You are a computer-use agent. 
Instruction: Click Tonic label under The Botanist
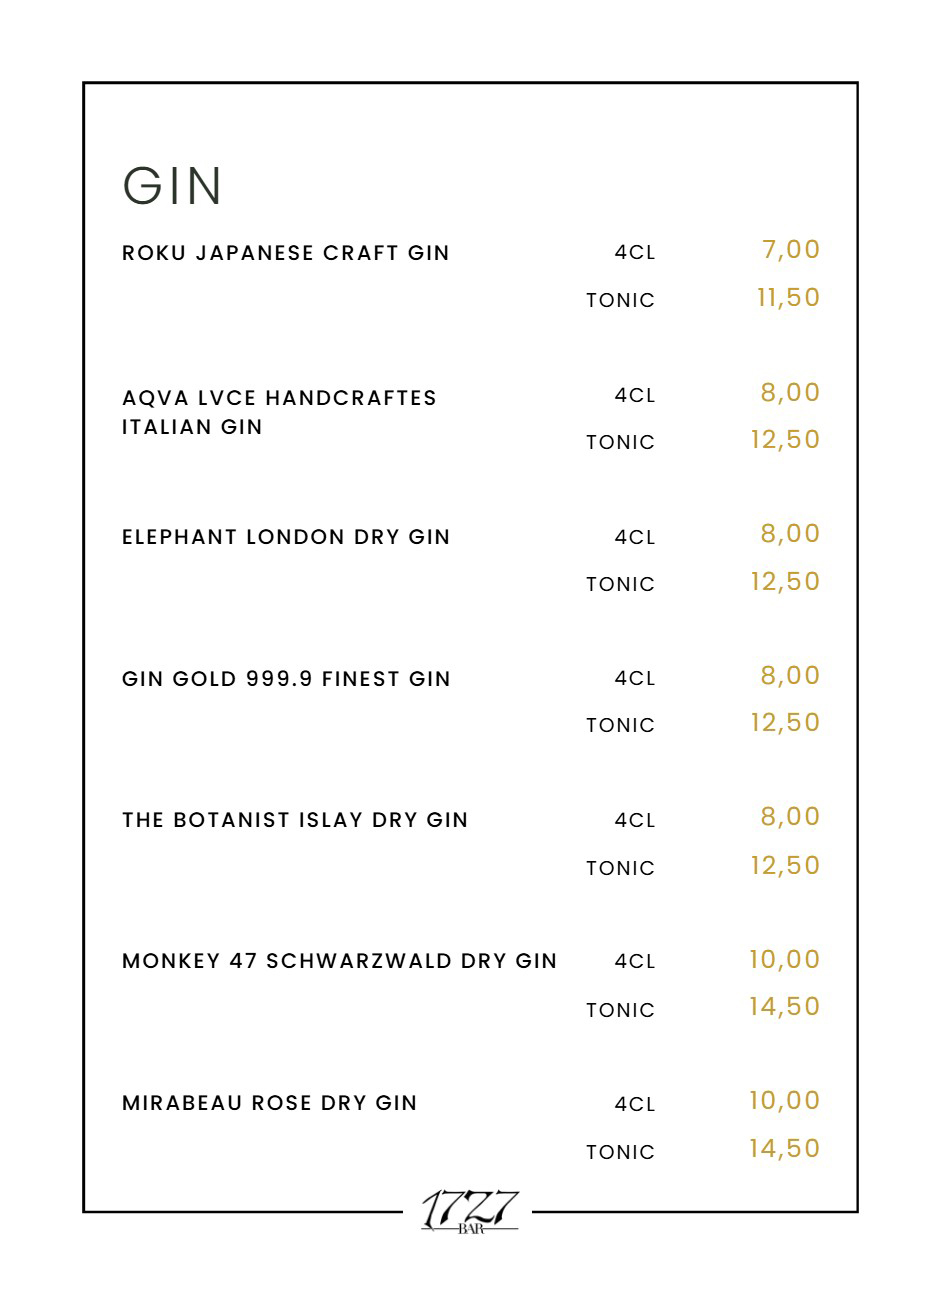pos(620,868)
